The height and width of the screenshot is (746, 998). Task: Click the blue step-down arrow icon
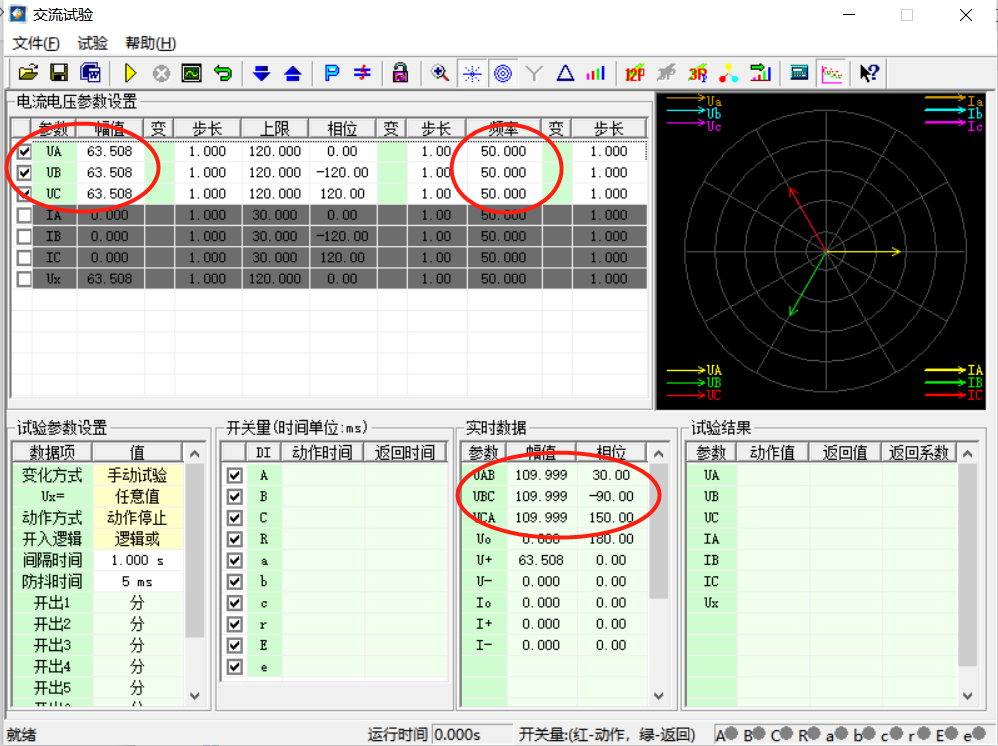point(261,73)
